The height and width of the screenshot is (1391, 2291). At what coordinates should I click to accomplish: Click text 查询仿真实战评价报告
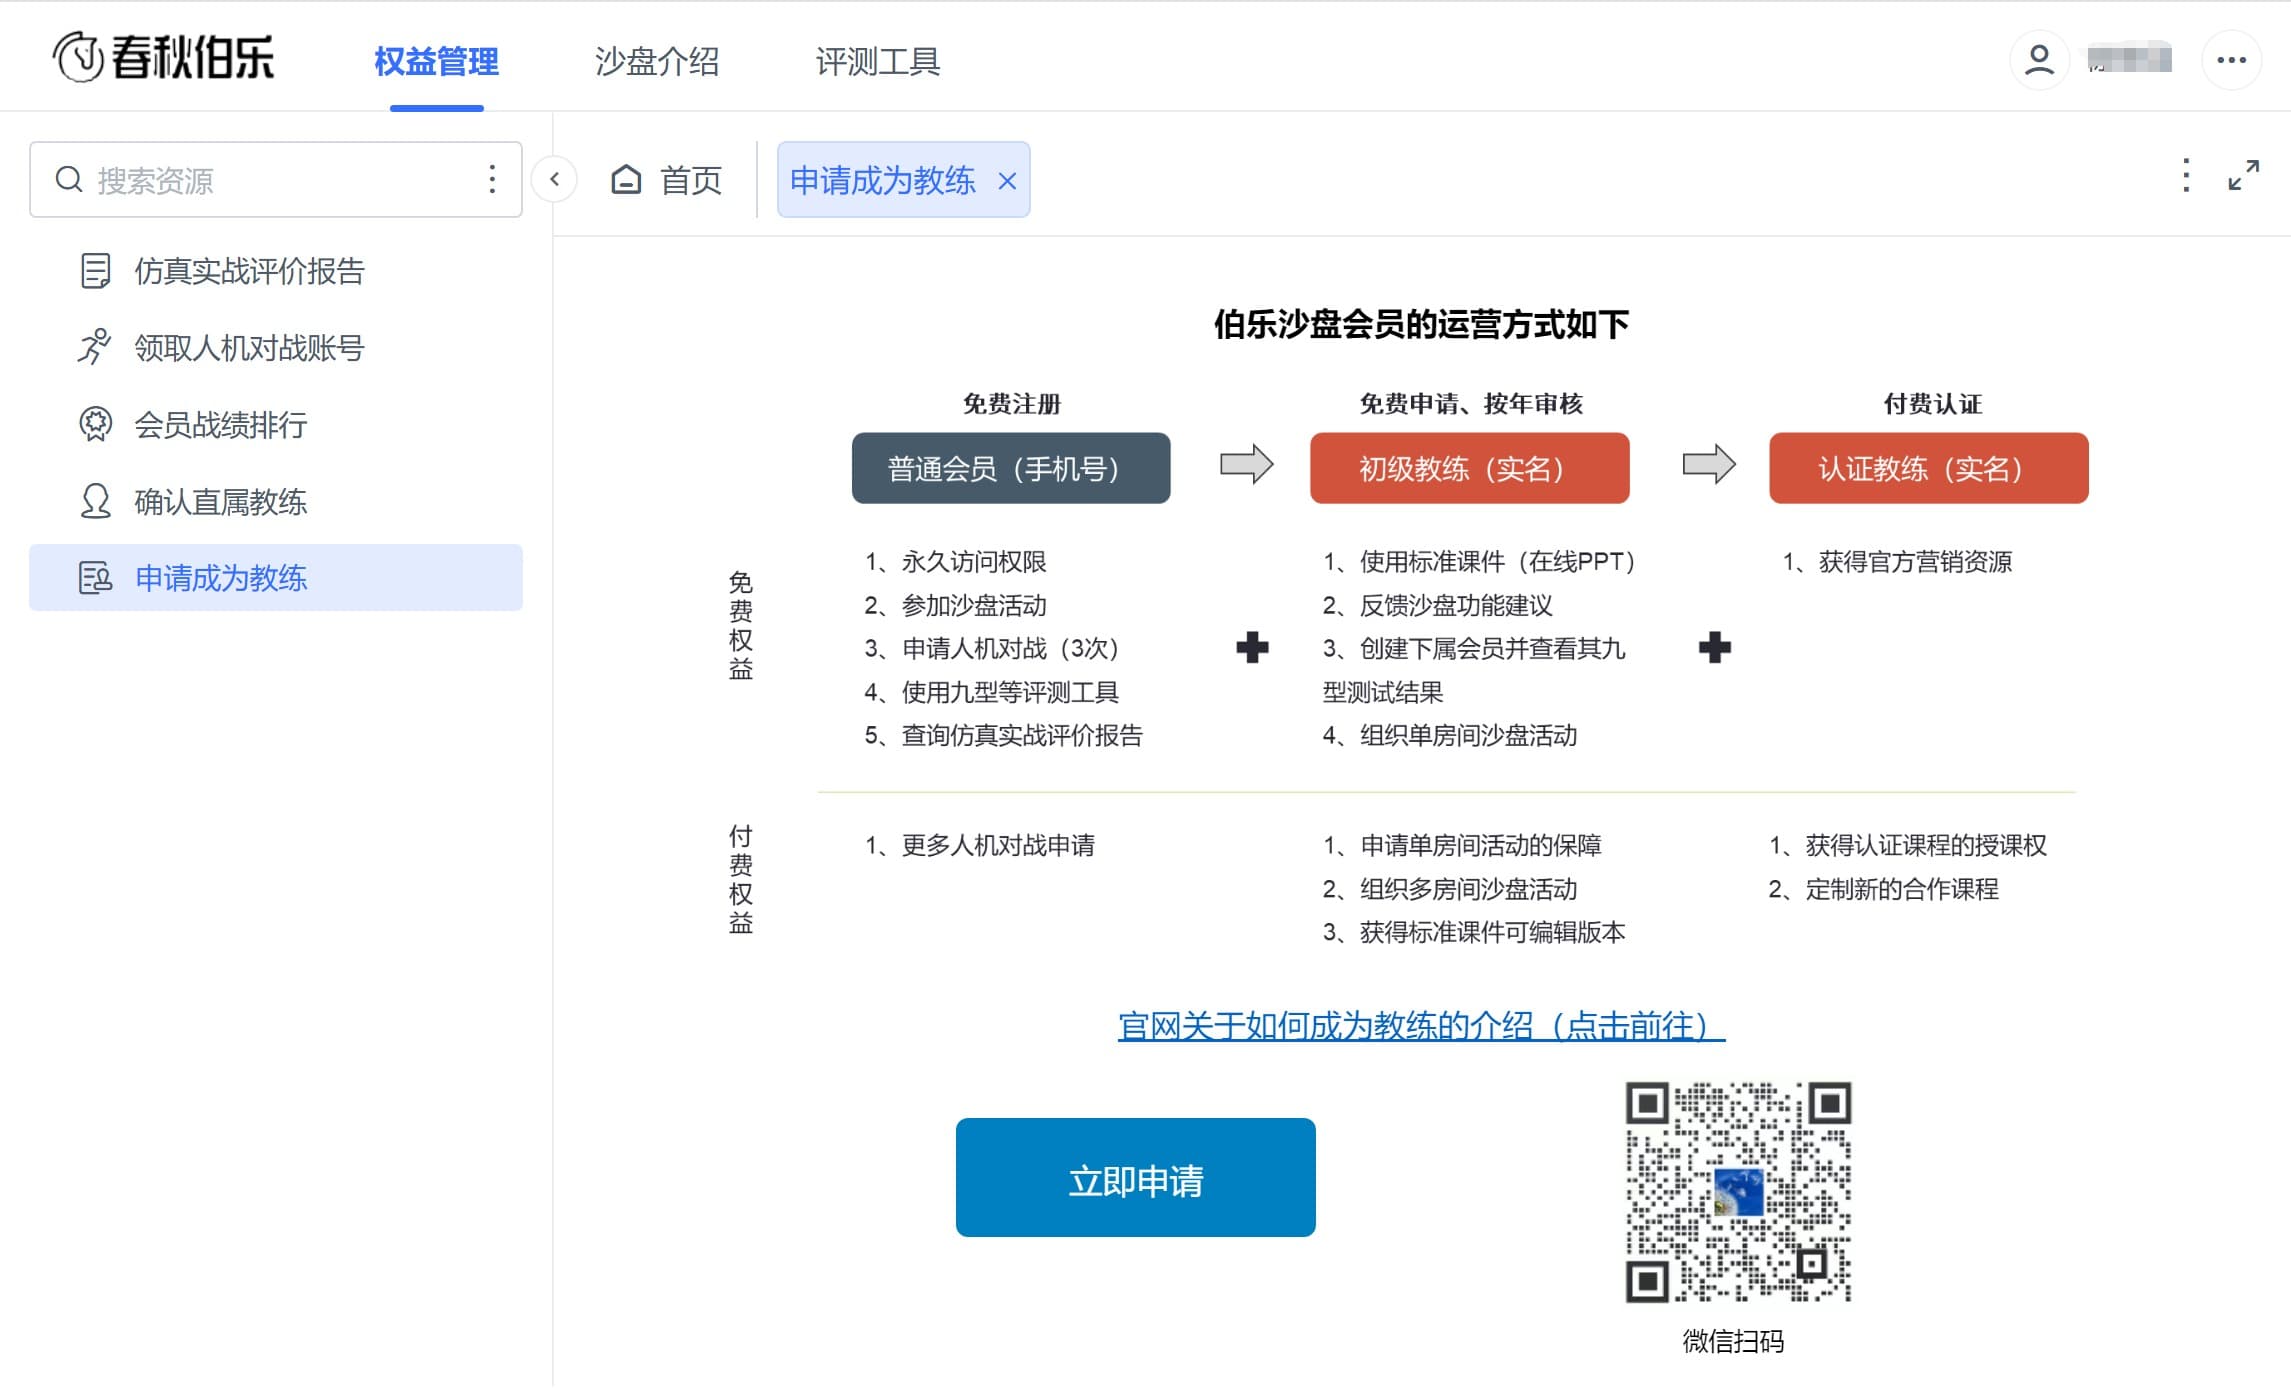[x=1022, y=736]
